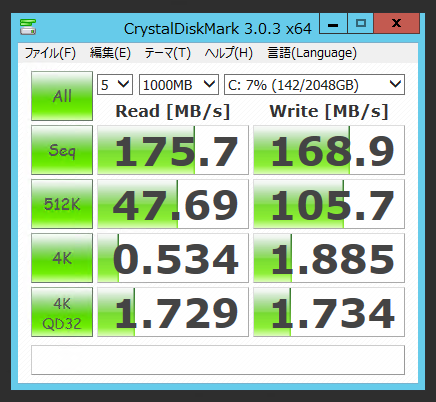The height and width of the screenshot is (402, 436).
Task: Maximize the CrystalDiskMark window
Action: click(x=361, y=23)
